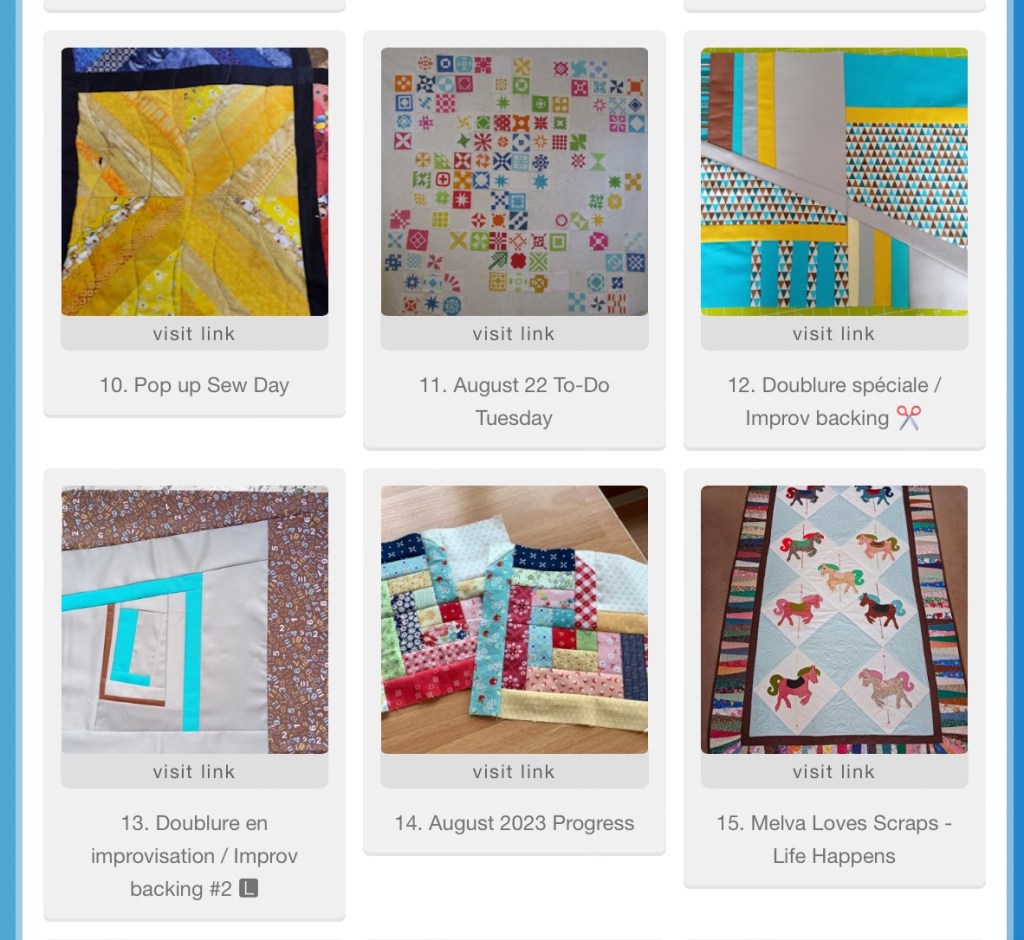Open the 11. August 22 To-Do Tuesday title
The height and width of the screenshot is (940, 1024).
514,401
